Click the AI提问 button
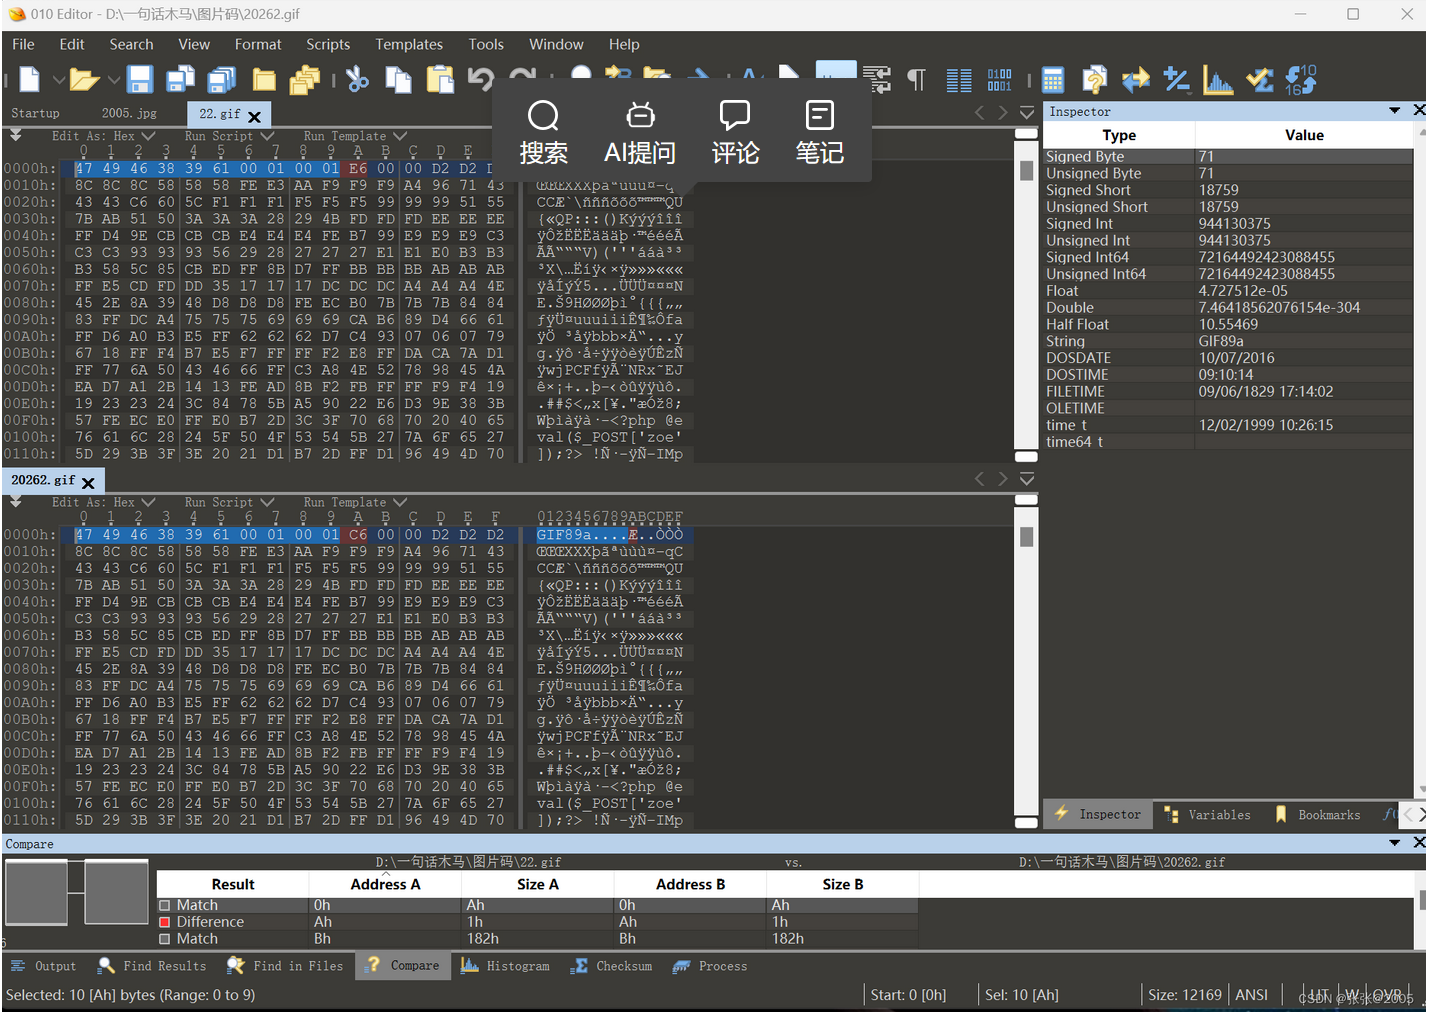Image resolution: width=1432 pixels, height=1012 pixels. click(640, 133)
